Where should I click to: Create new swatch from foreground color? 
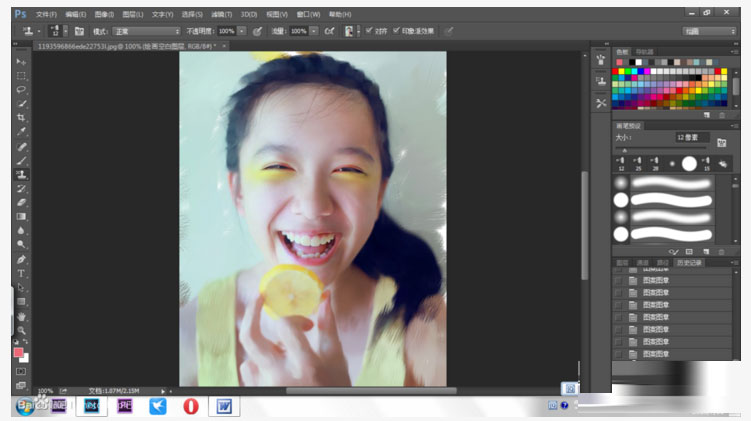707,115
